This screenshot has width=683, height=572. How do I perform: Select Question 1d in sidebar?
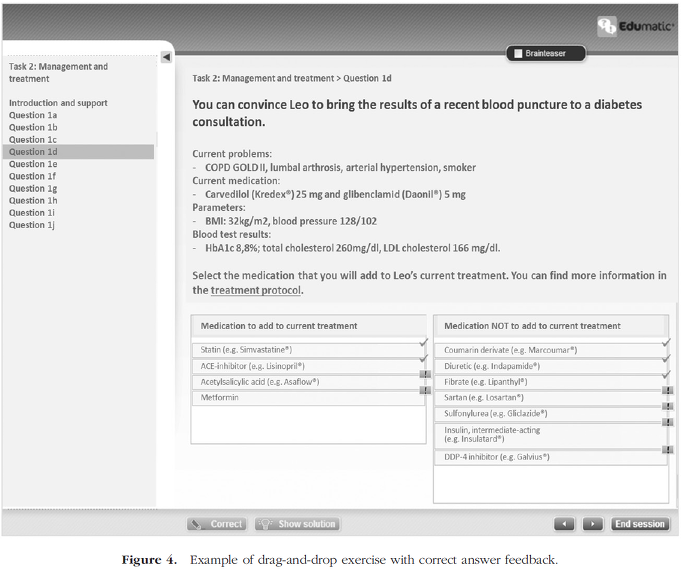pyautogui.click(x=78, y=152)
